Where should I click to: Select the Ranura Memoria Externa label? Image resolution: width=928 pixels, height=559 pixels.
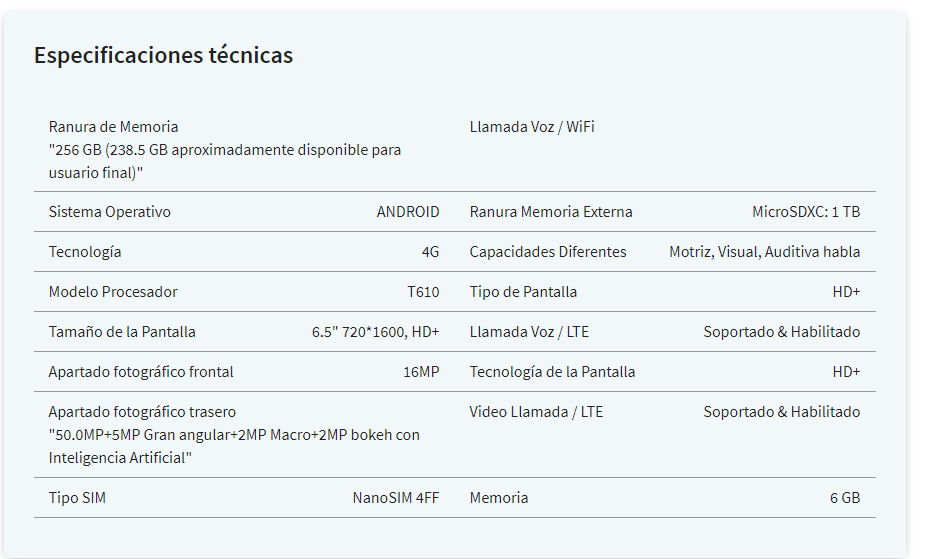coord(551,212)
